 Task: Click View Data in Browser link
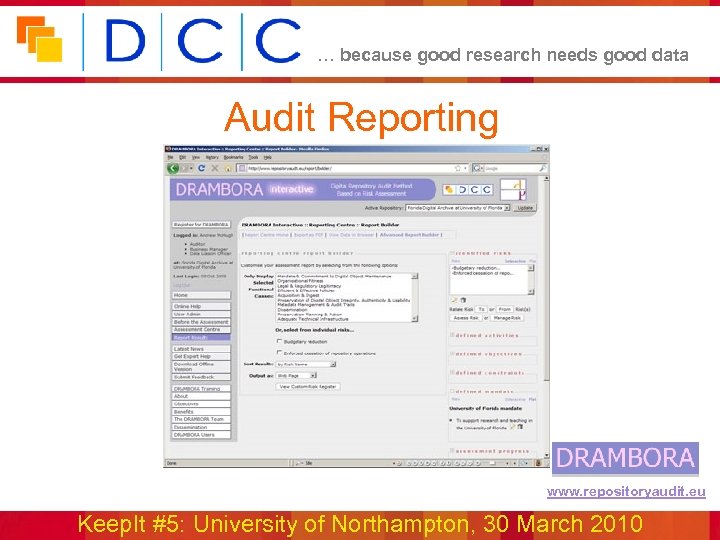351,235
